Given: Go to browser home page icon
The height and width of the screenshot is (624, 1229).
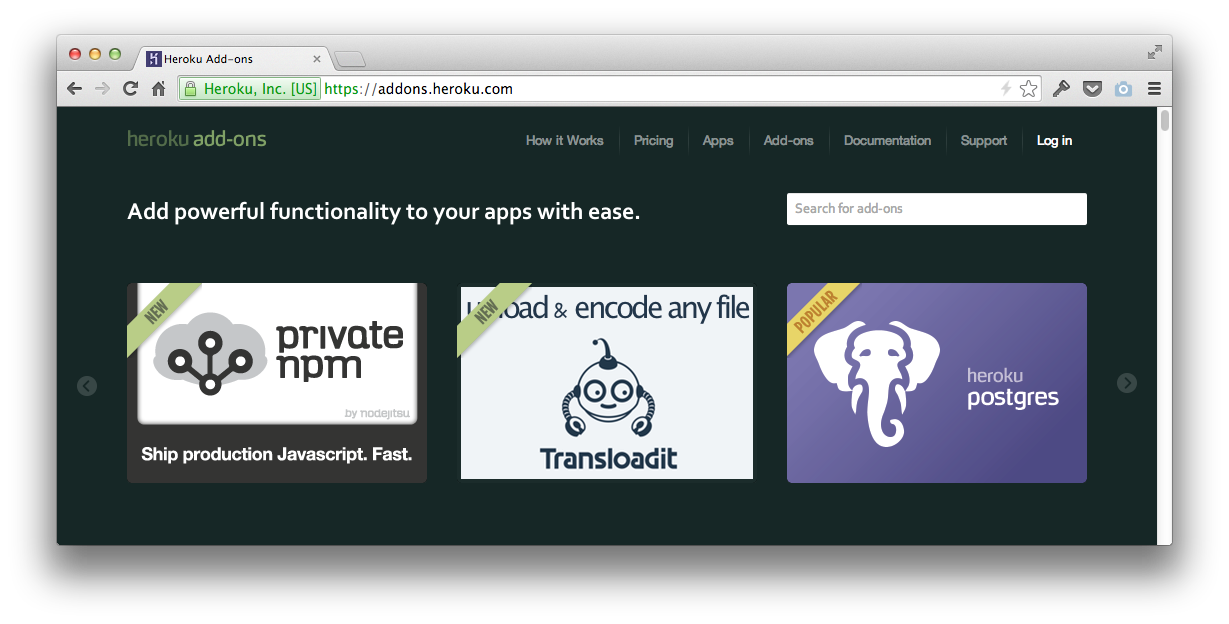Looking at the screenshot, I should coord(158,89).
